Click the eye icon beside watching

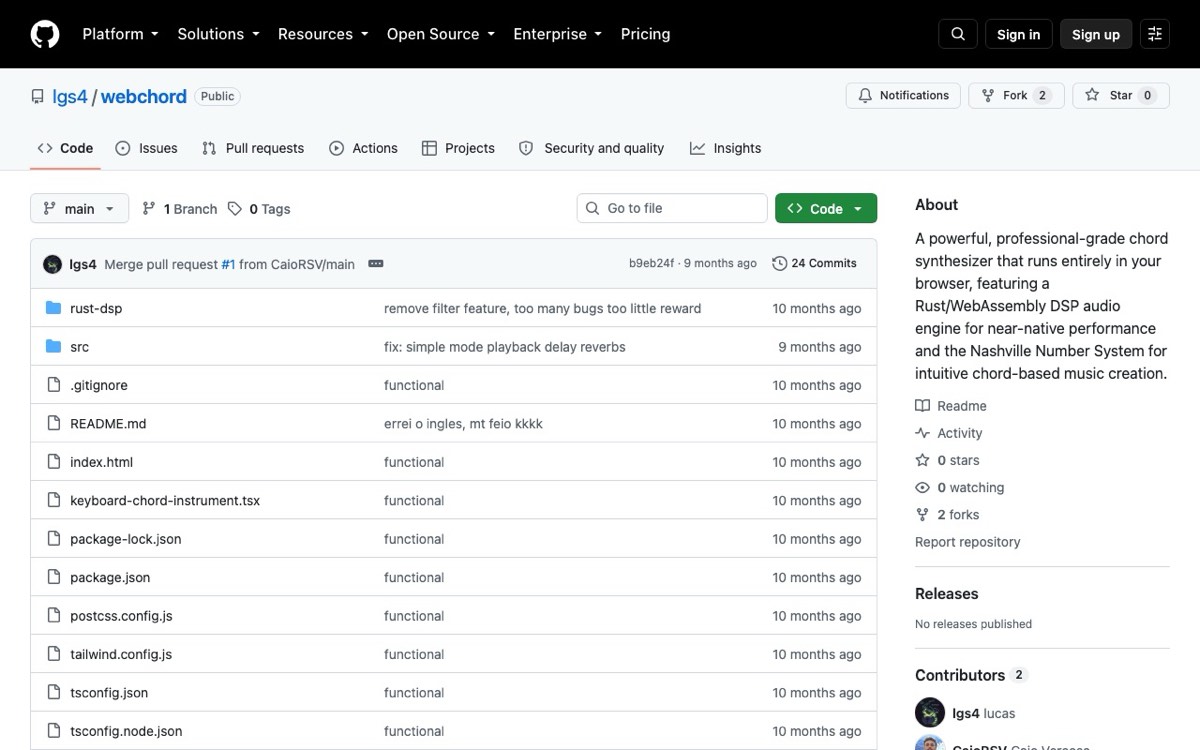click(x=922, y=488)
